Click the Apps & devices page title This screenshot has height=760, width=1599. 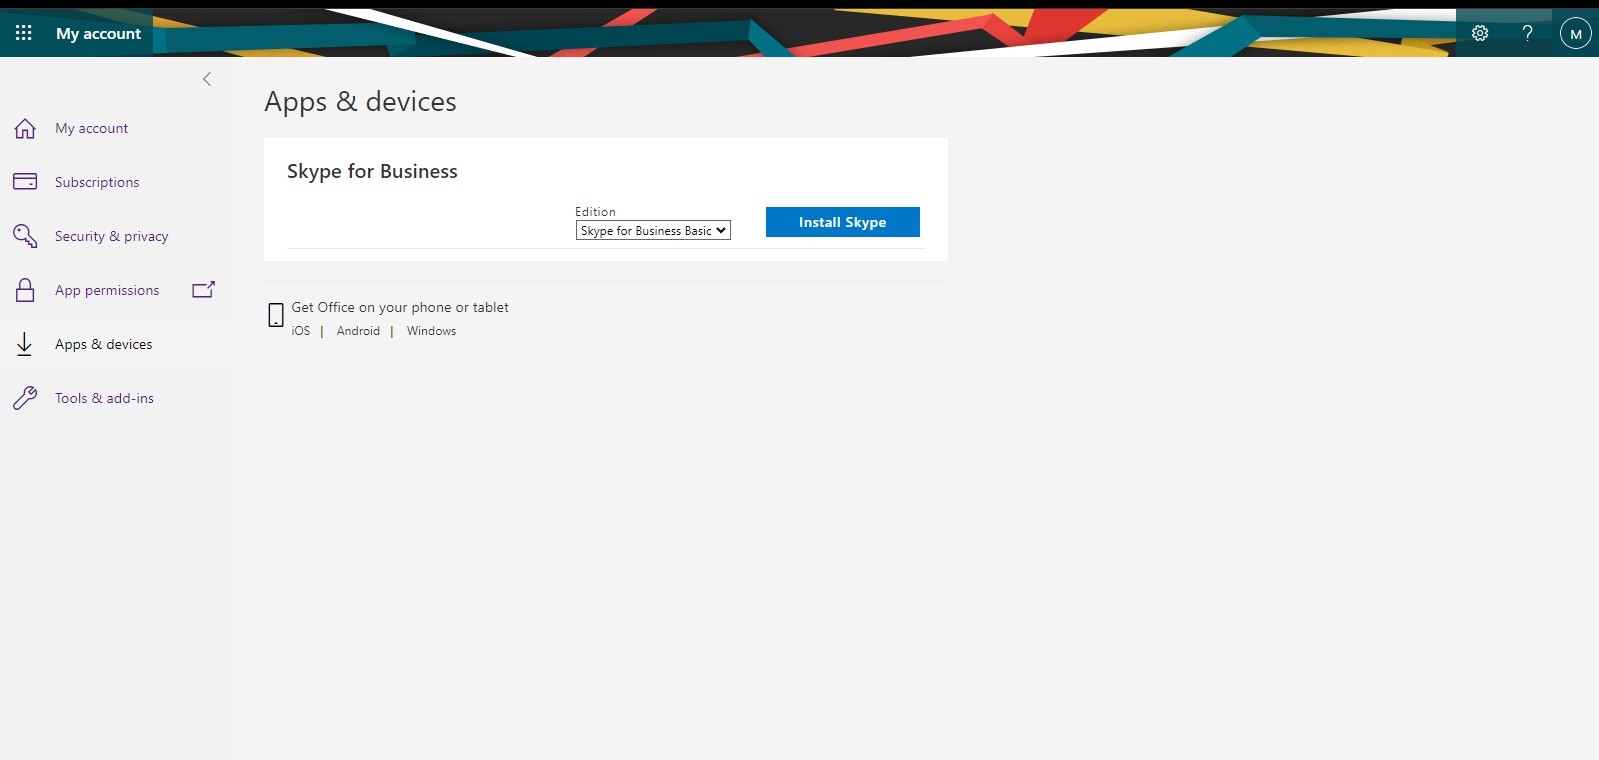[360, 102]
